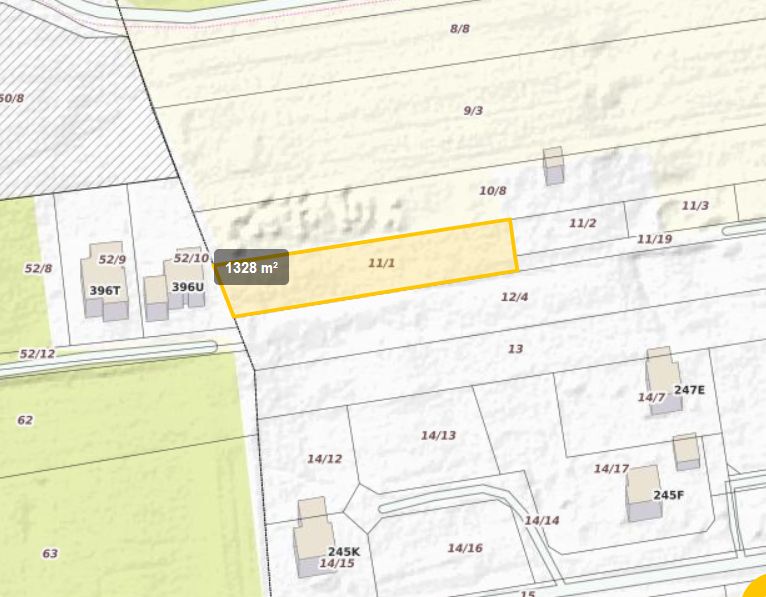The width and height of the screenshot is (766, 597).
Task: Click parcel label 62
Action: pos(25,420)
